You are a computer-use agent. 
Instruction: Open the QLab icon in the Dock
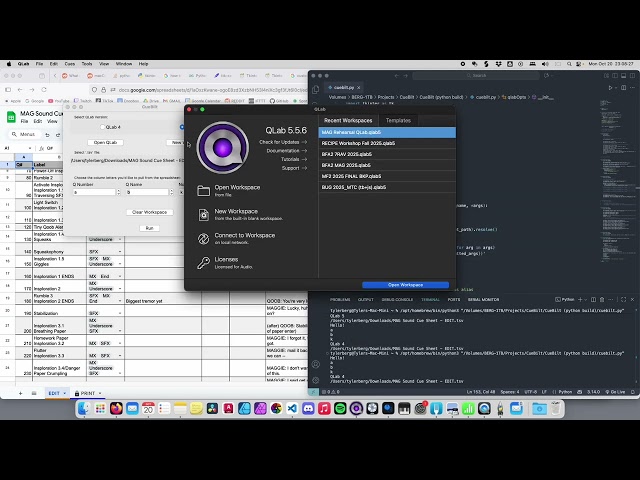point(356,409)
